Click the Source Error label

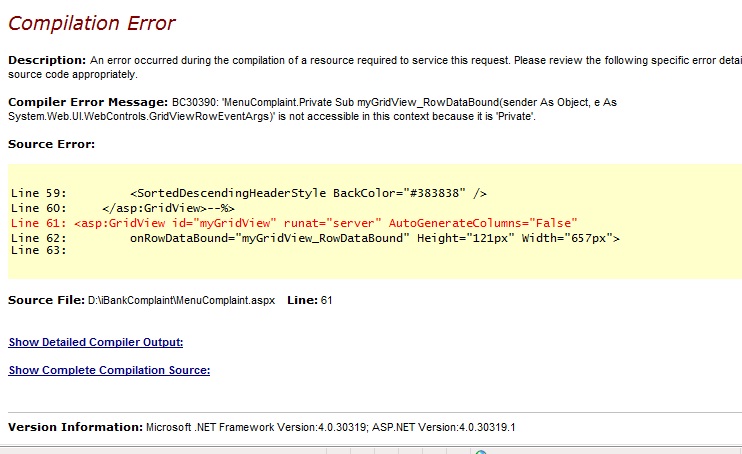pyautogui.click(x=51, y=144)
